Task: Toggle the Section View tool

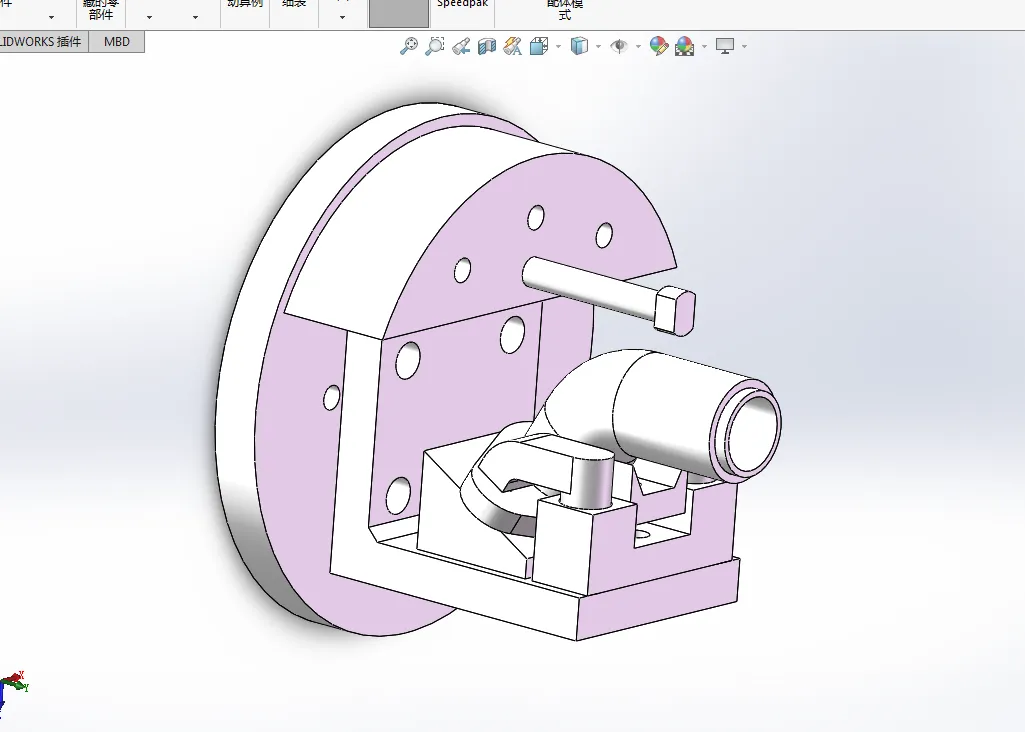Action: [x=487, y=46]
